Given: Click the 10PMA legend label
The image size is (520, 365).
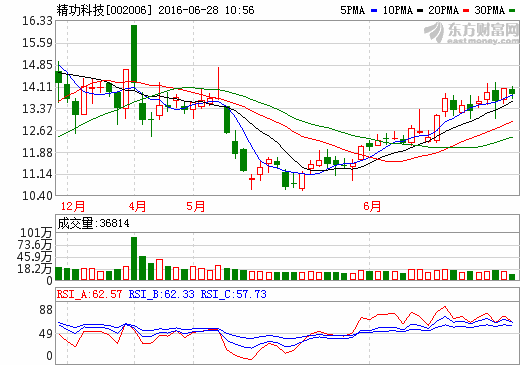Looking at the screenshot, I should pyautogui.click(x=397, y=10).
